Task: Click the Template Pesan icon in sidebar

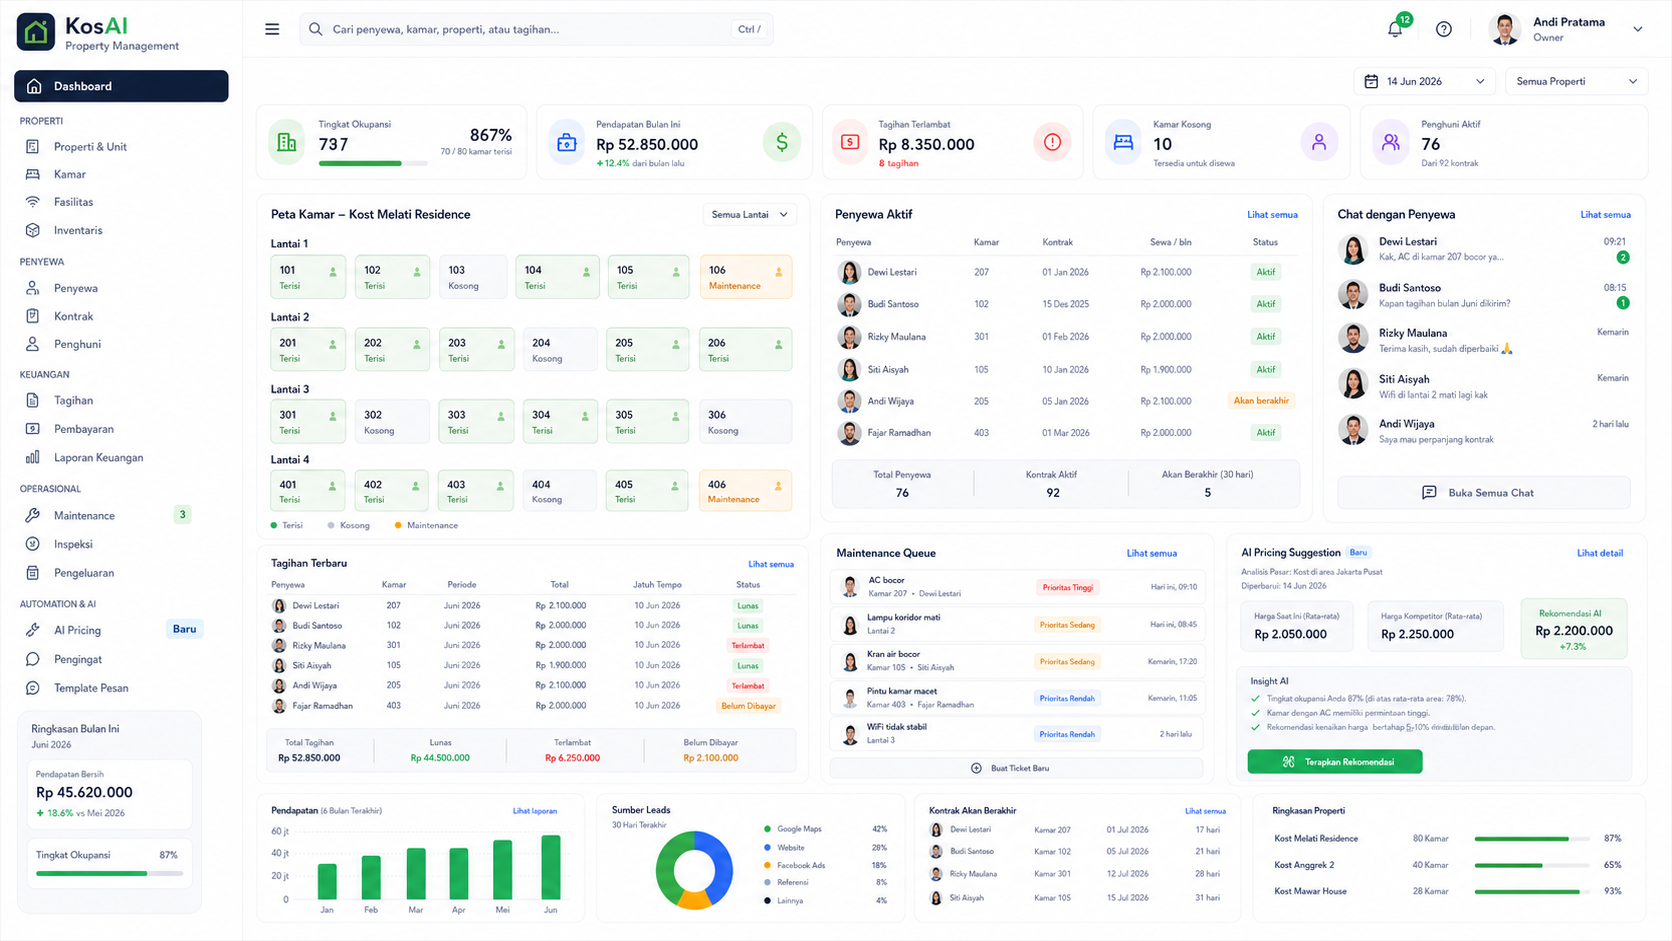Action: [x=33, y=688]
